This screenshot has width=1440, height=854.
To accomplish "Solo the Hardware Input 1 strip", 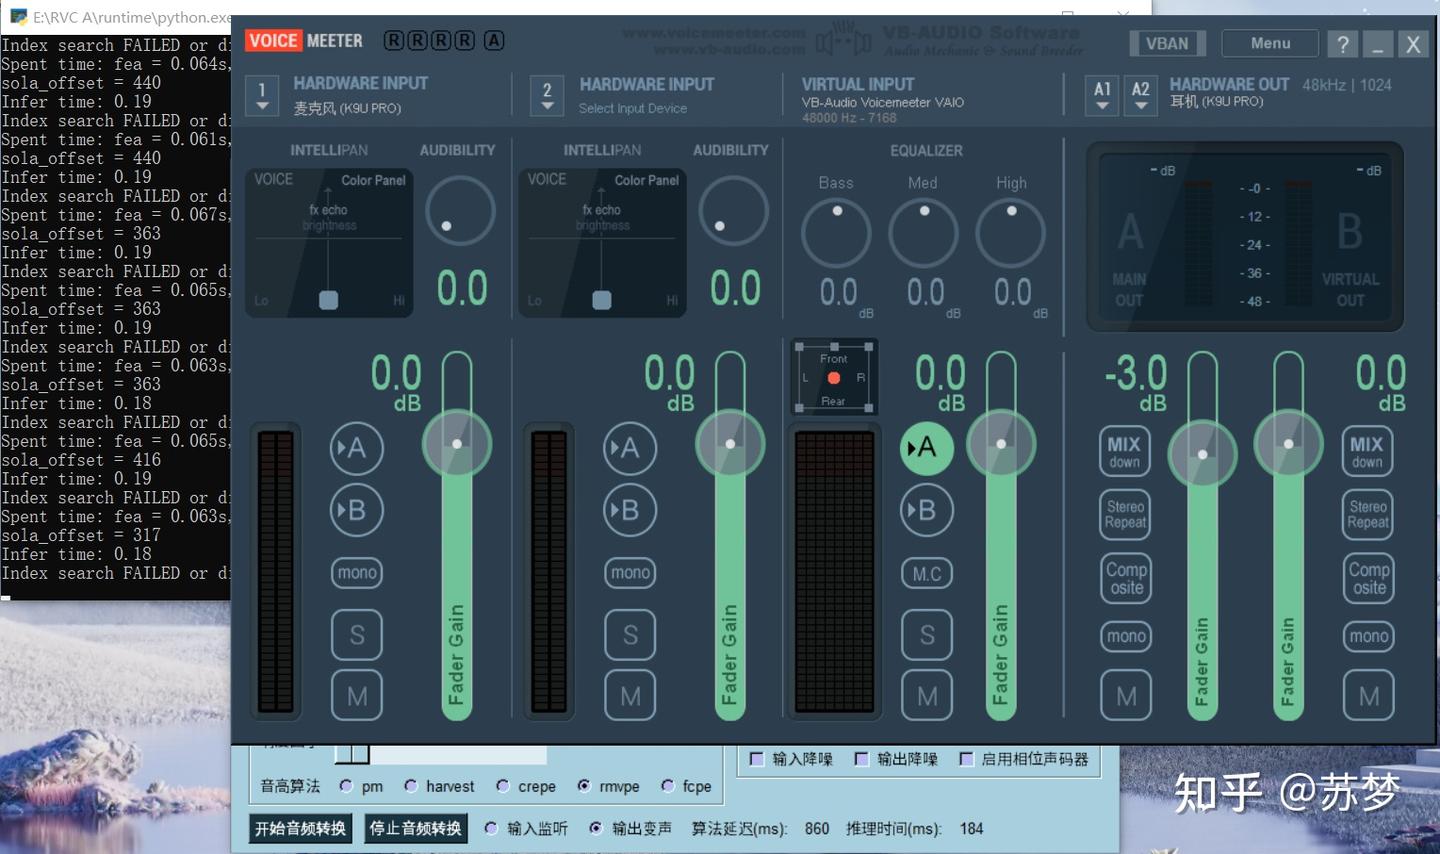I will [x=357, y=635].
